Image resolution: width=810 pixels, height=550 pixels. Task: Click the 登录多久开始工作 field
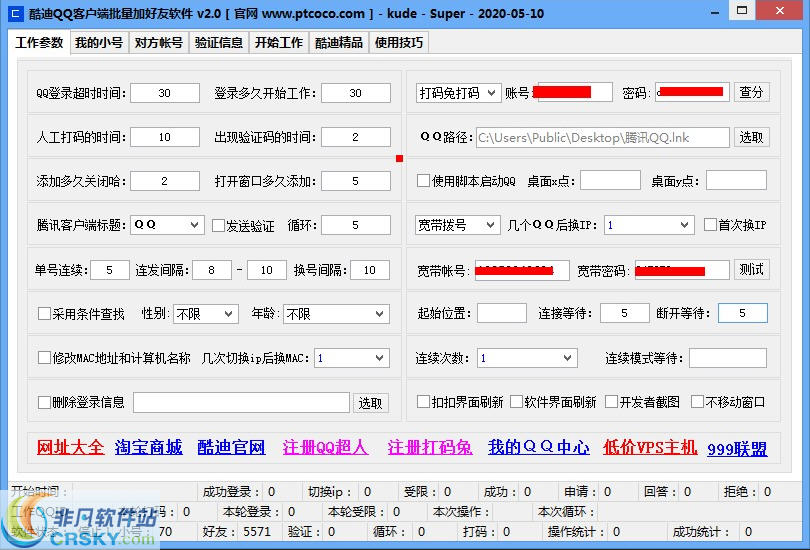pos(355,93)
